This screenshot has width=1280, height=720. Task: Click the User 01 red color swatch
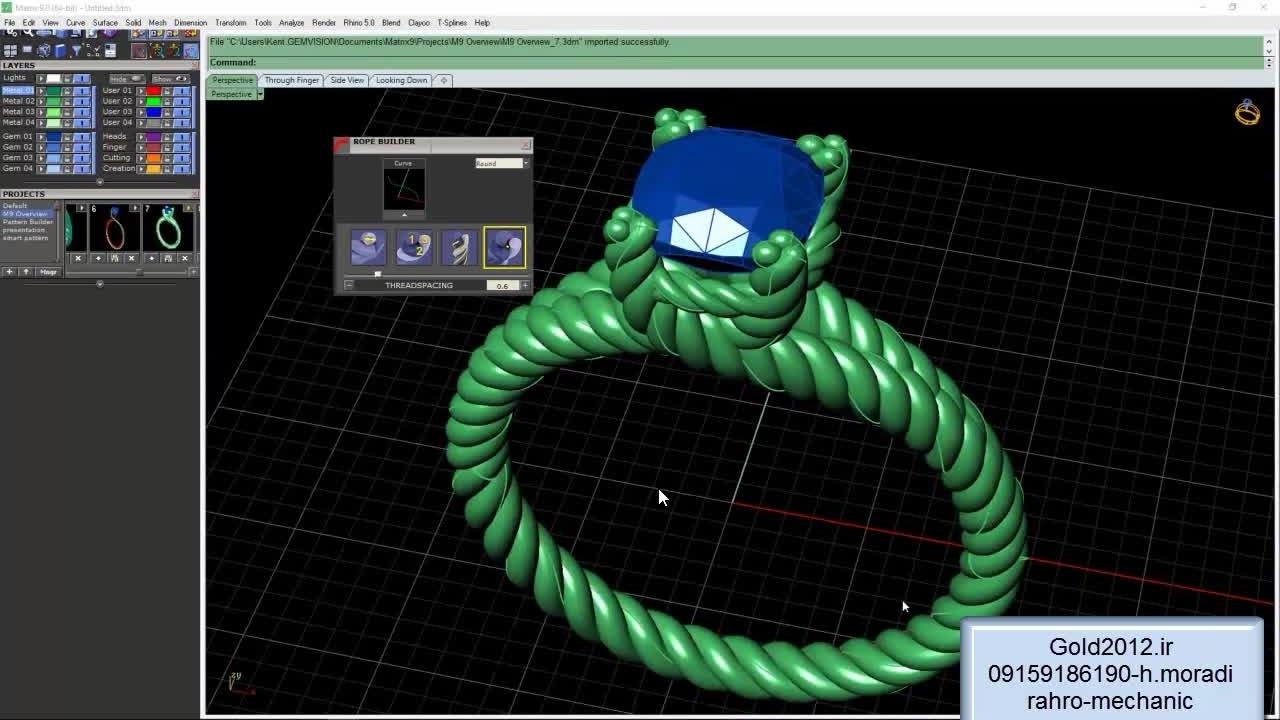tap(153, 91)
